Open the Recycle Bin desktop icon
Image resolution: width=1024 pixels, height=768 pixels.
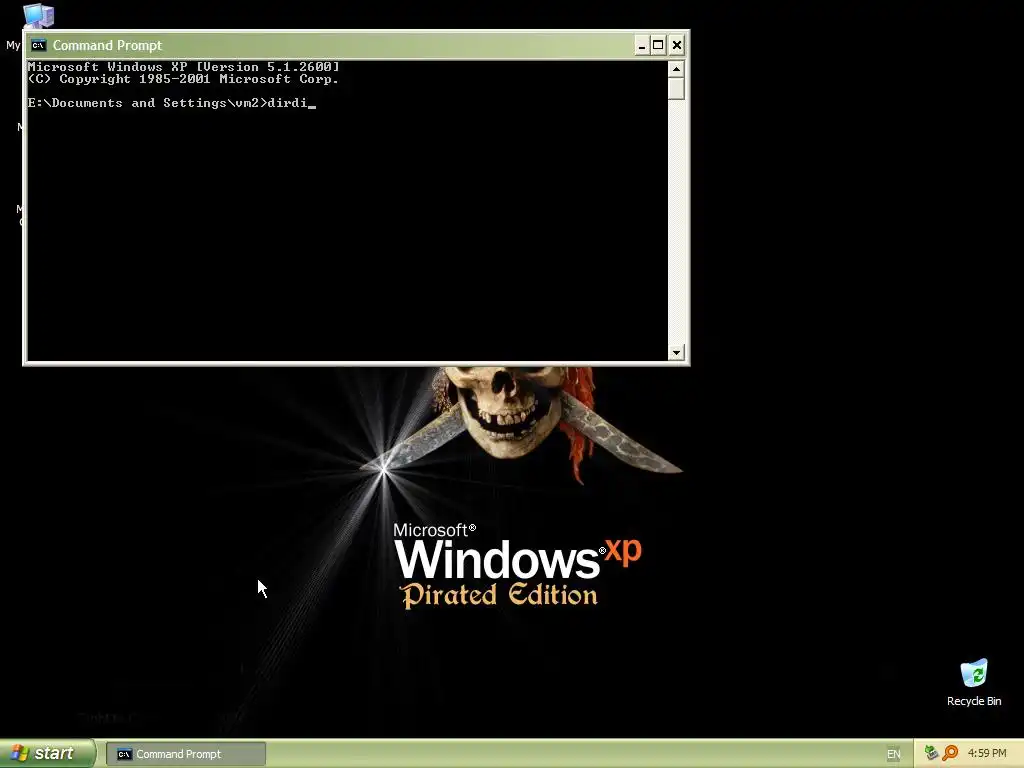pos(974,682)
